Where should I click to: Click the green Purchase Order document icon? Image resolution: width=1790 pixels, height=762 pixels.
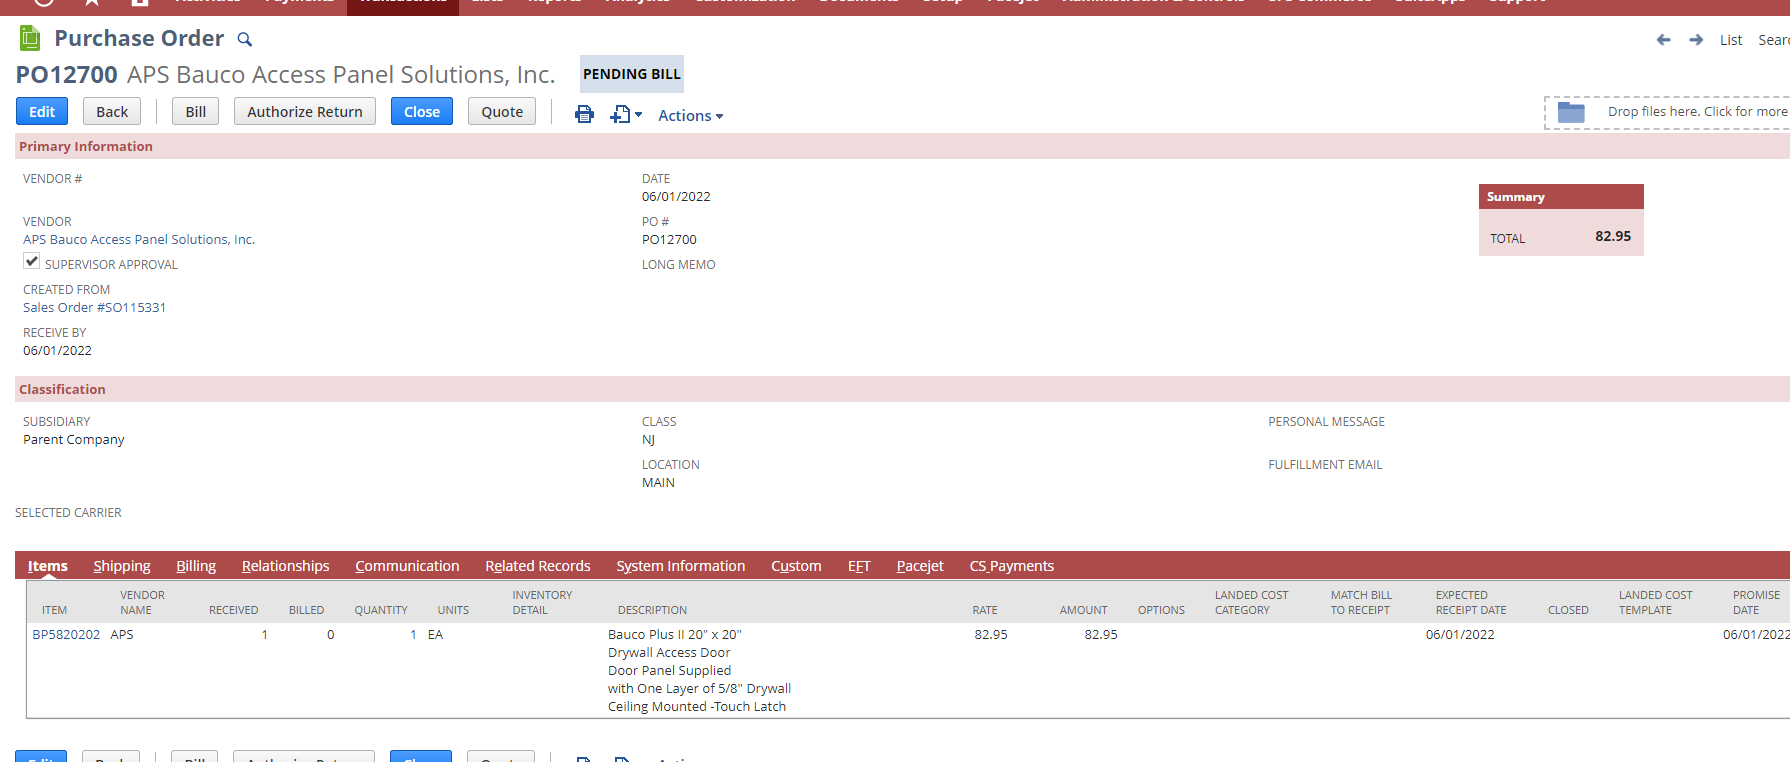(x=30, y=39)
